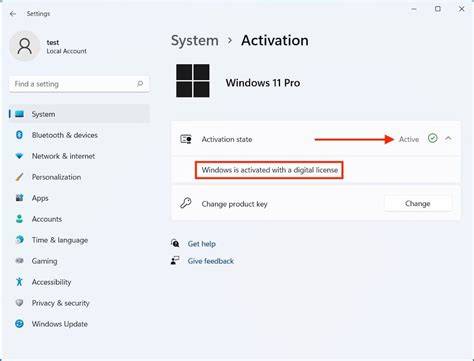Open the Gaming controller icon

point(19,261)
